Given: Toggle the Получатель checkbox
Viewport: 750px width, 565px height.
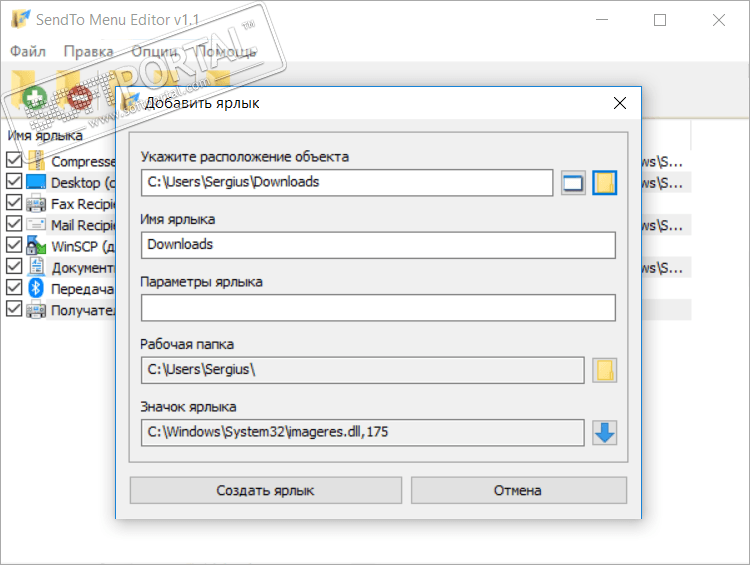Looking at the screenshot, I should [14, 309].
